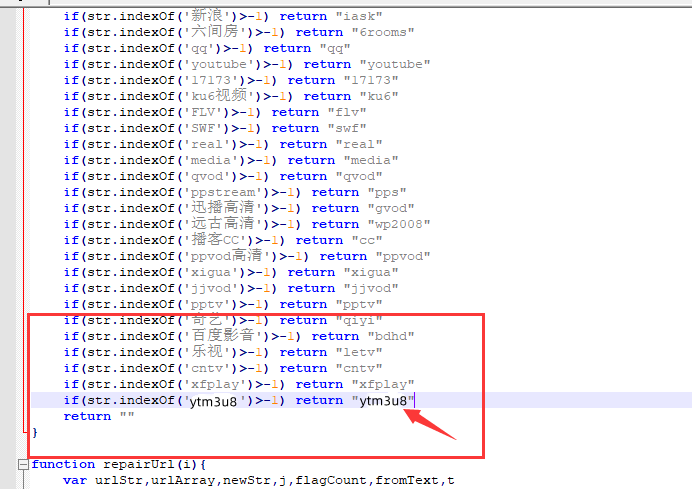The image size is (692, 489).
Task: Click the line returning "cc"
Action: click(x=223, y=240)
